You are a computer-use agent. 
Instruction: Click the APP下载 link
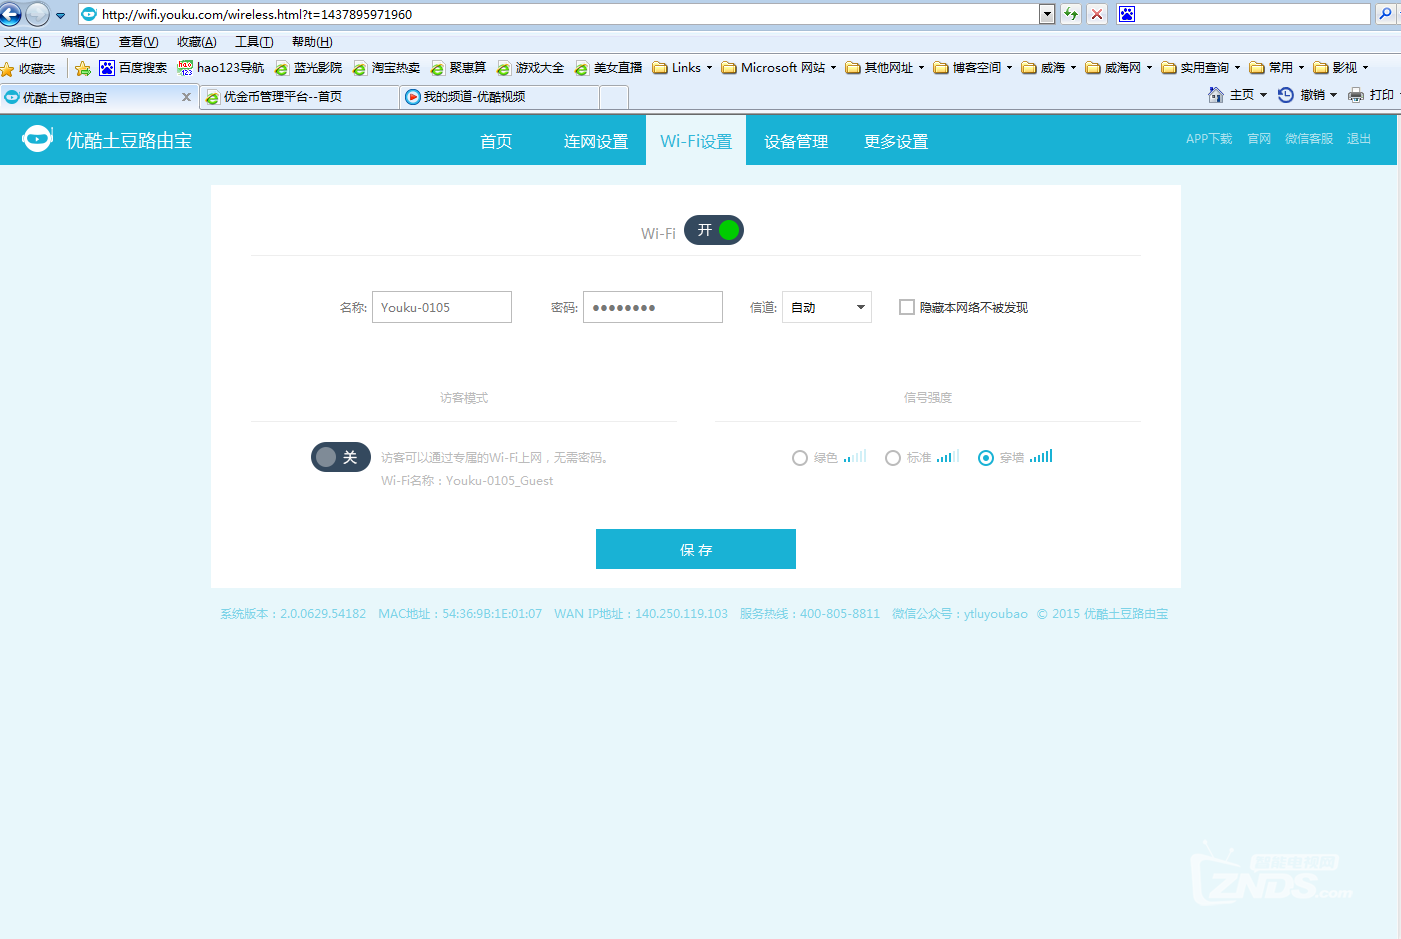click(1209, 139)
